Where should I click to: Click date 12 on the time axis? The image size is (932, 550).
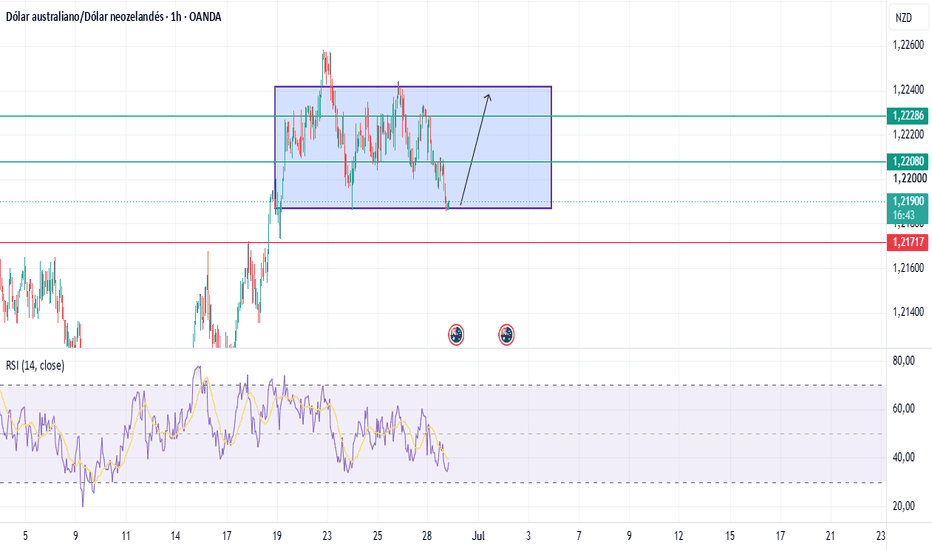[679, 536]
